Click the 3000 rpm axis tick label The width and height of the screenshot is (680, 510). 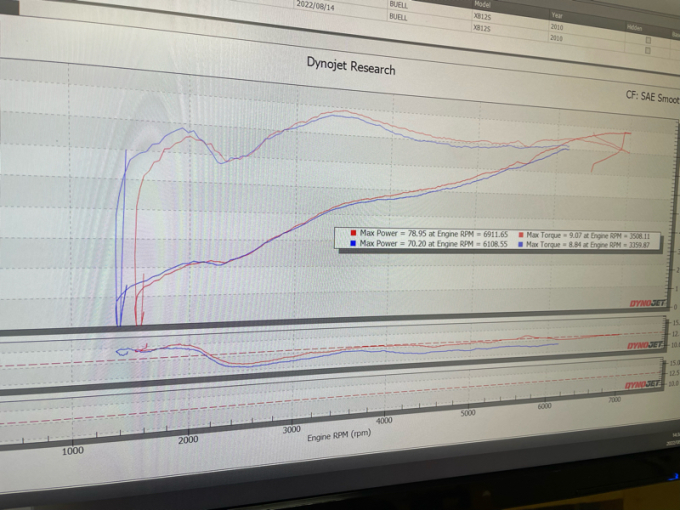(291, 429)
